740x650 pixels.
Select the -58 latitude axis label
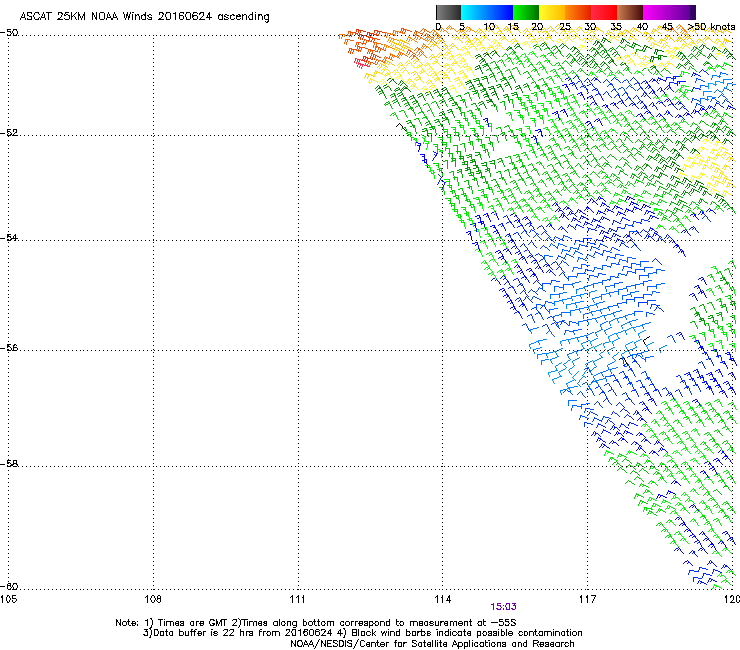pos(9,464)
